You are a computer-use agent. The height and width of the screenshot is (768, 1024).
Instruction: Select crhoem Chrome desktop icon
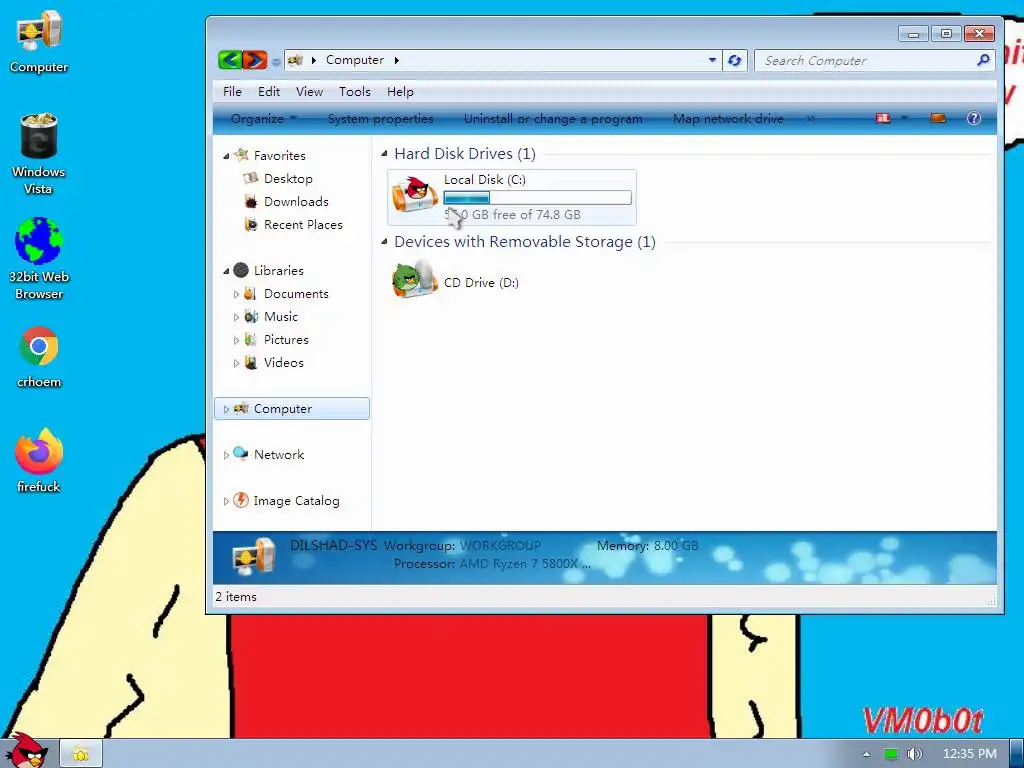[x=39, y=357]
